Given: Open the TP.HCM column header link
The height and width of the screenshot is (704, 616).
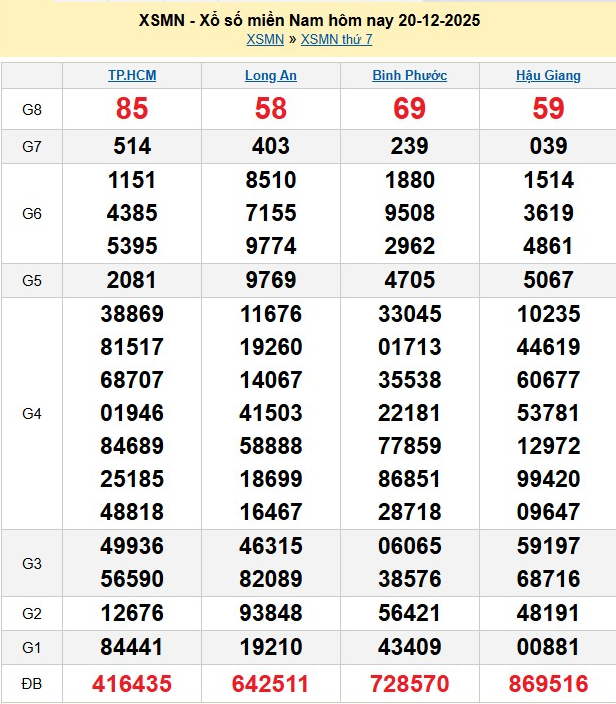Looking at the screenshot, I should pos(132,76).
